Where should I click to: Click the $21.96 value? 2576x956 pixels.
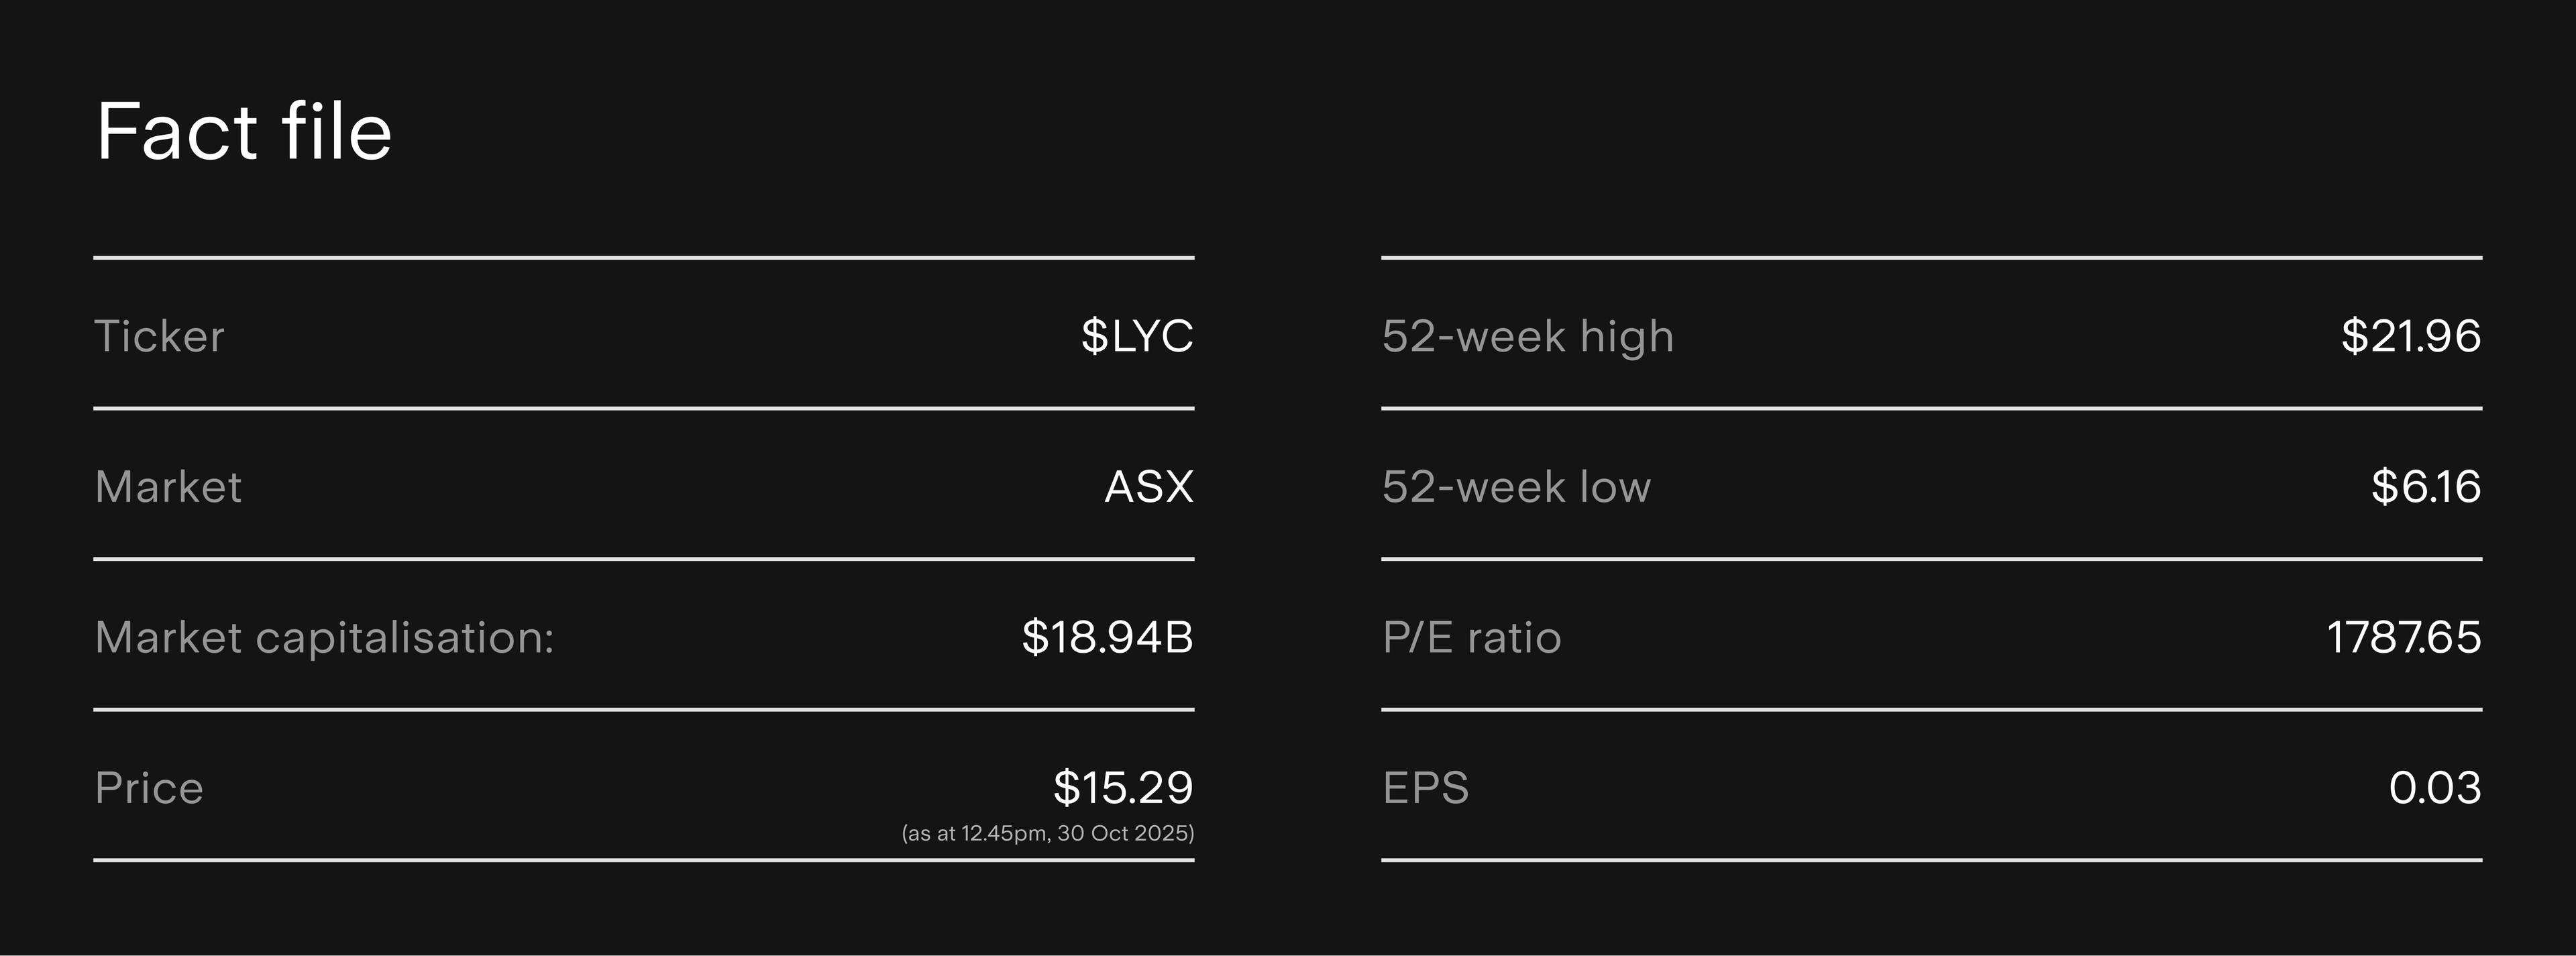(2411, 336)
